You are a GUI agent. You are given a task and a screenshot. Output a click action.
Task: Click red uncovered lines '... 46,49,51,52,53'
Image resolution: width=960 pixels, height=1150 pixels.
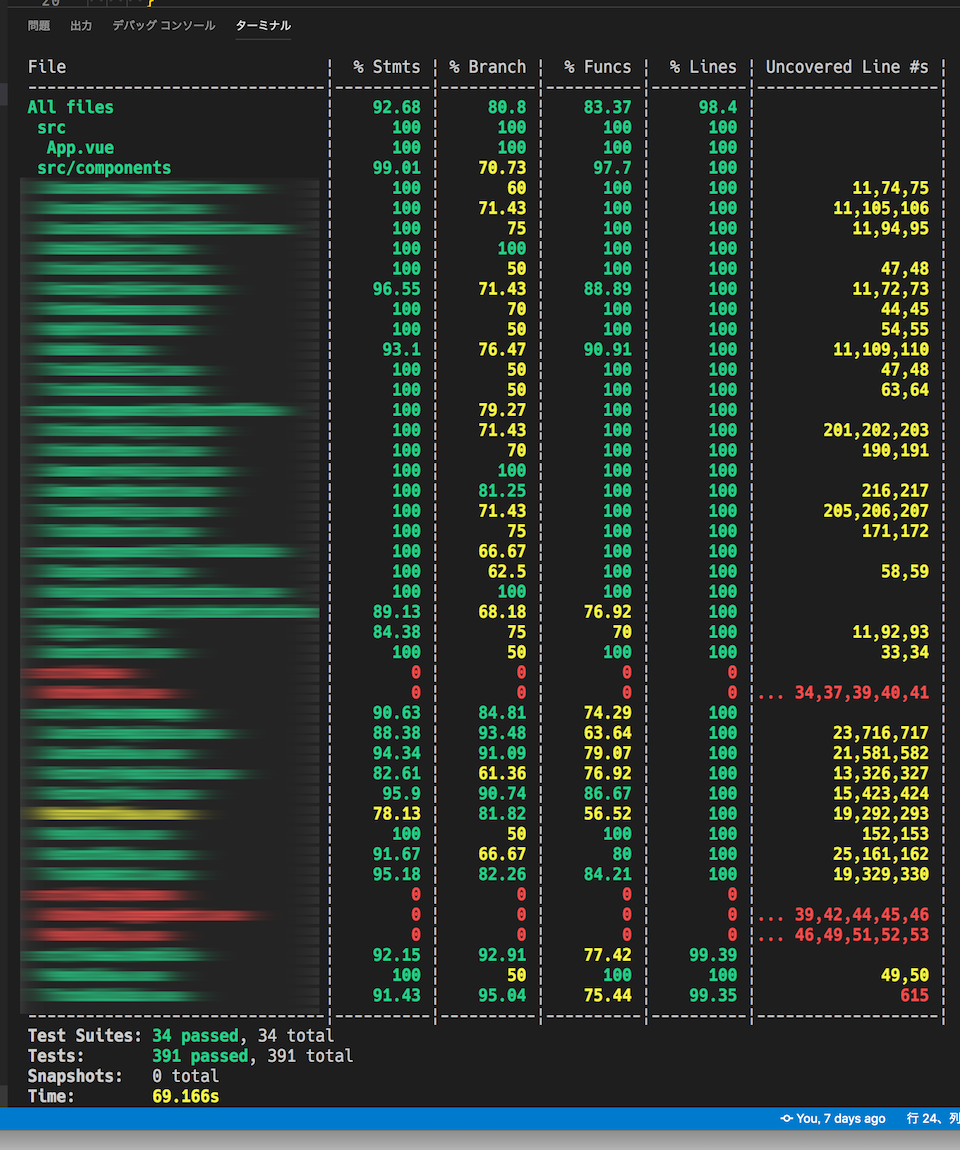pyautogui.click(x=843, y=934)
